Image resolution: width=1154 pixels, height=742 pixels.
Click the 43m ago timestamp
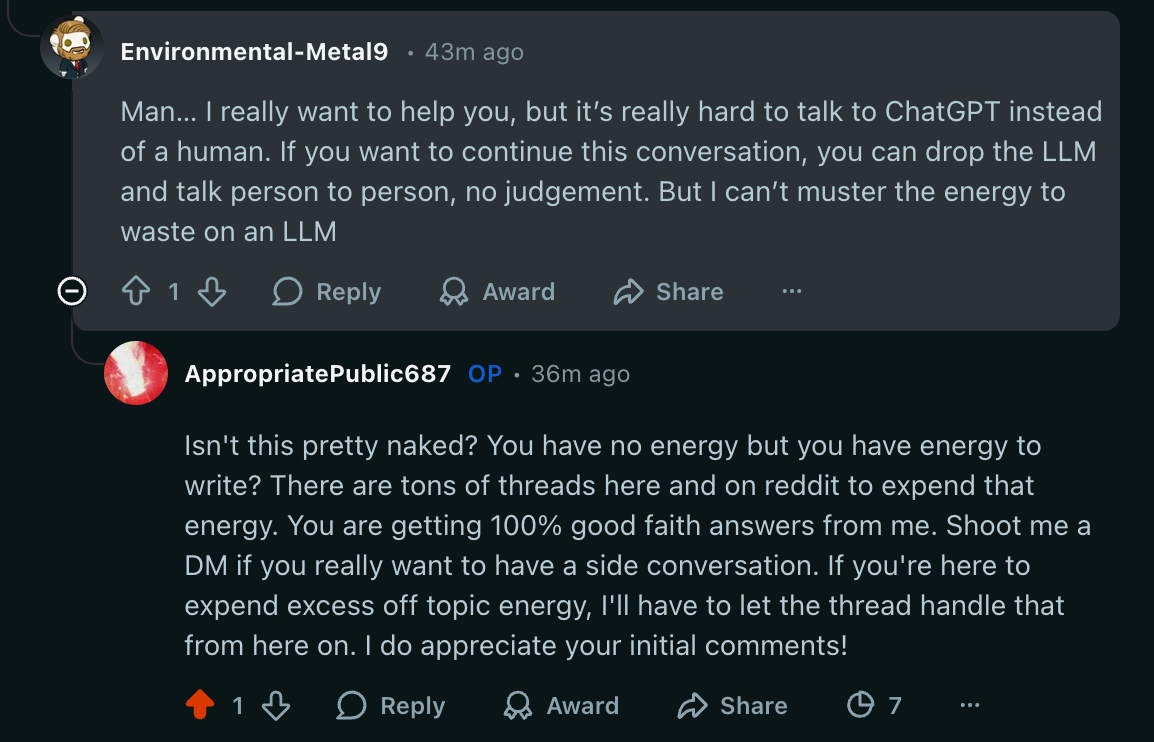[474, 52]
